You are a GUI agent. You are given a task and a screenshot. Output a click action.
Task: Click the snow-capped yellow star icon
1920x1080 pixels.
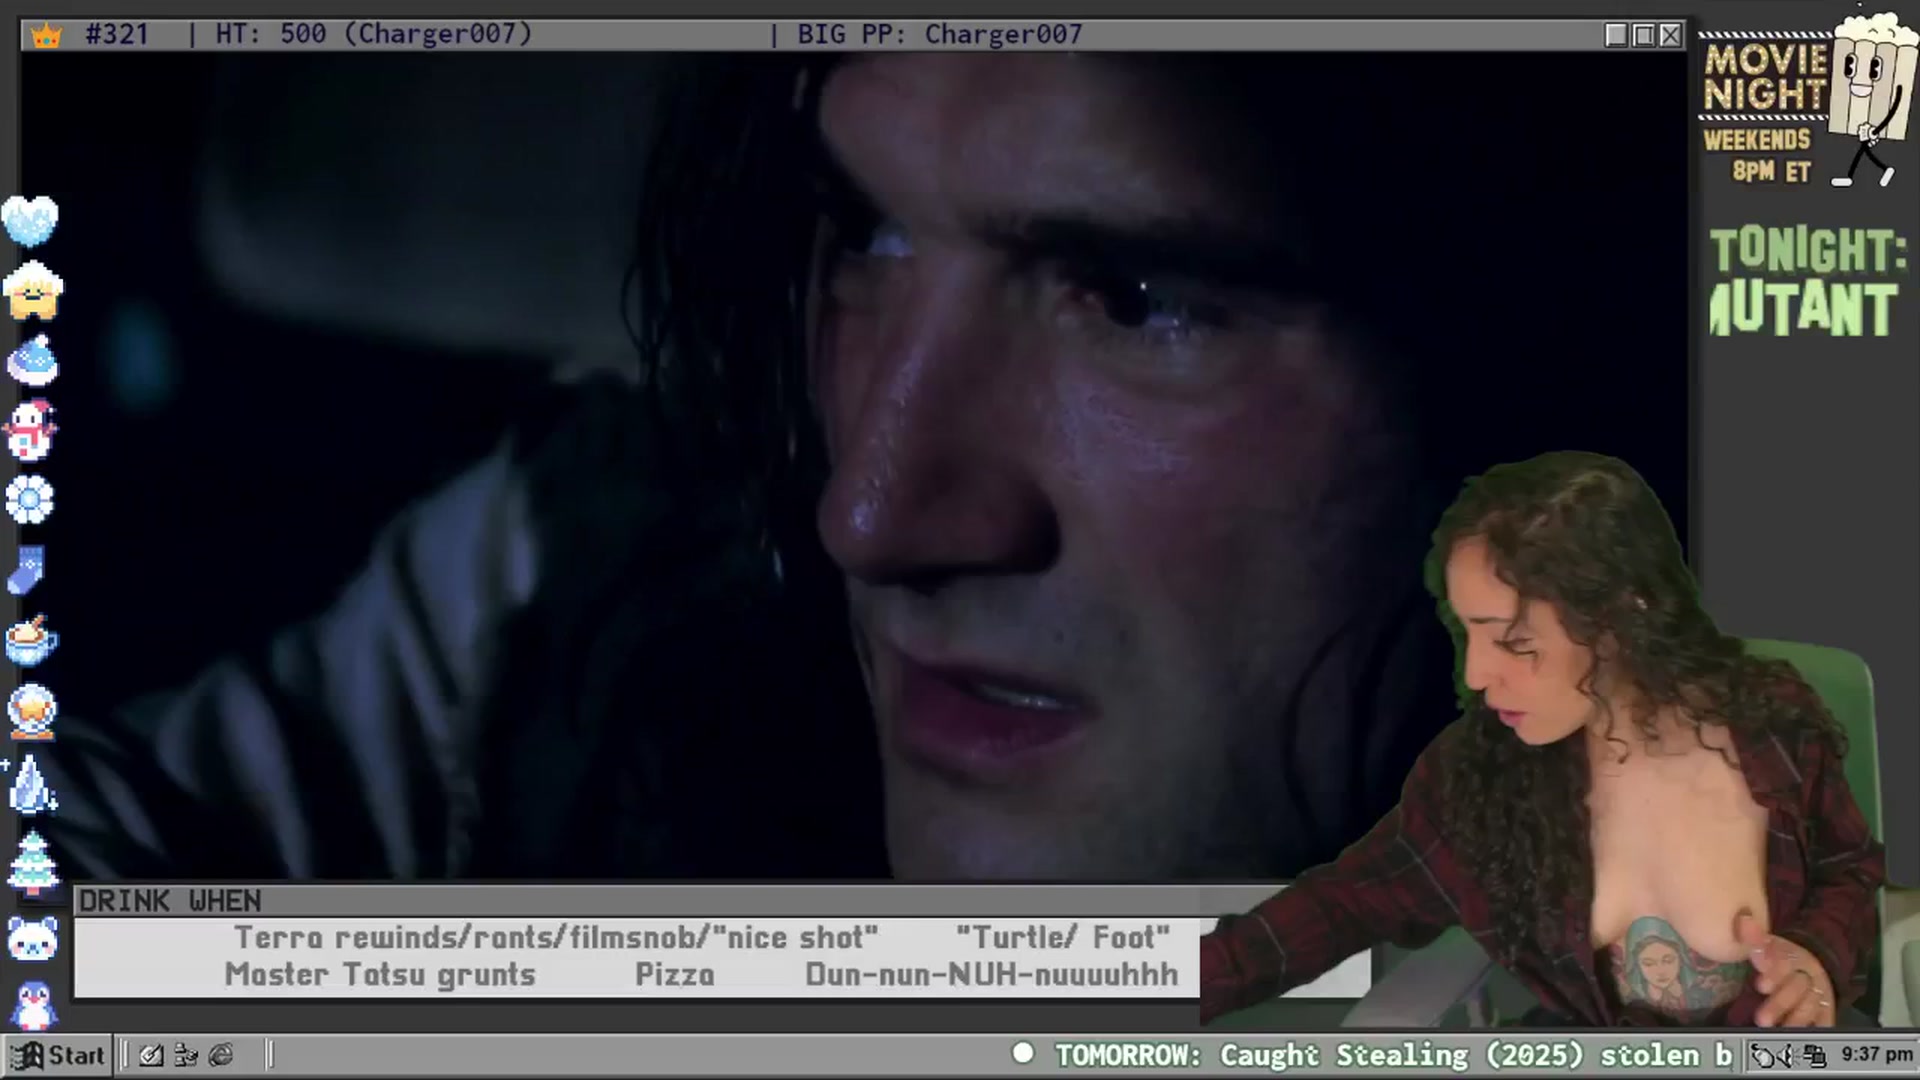[x=32, y=291]
